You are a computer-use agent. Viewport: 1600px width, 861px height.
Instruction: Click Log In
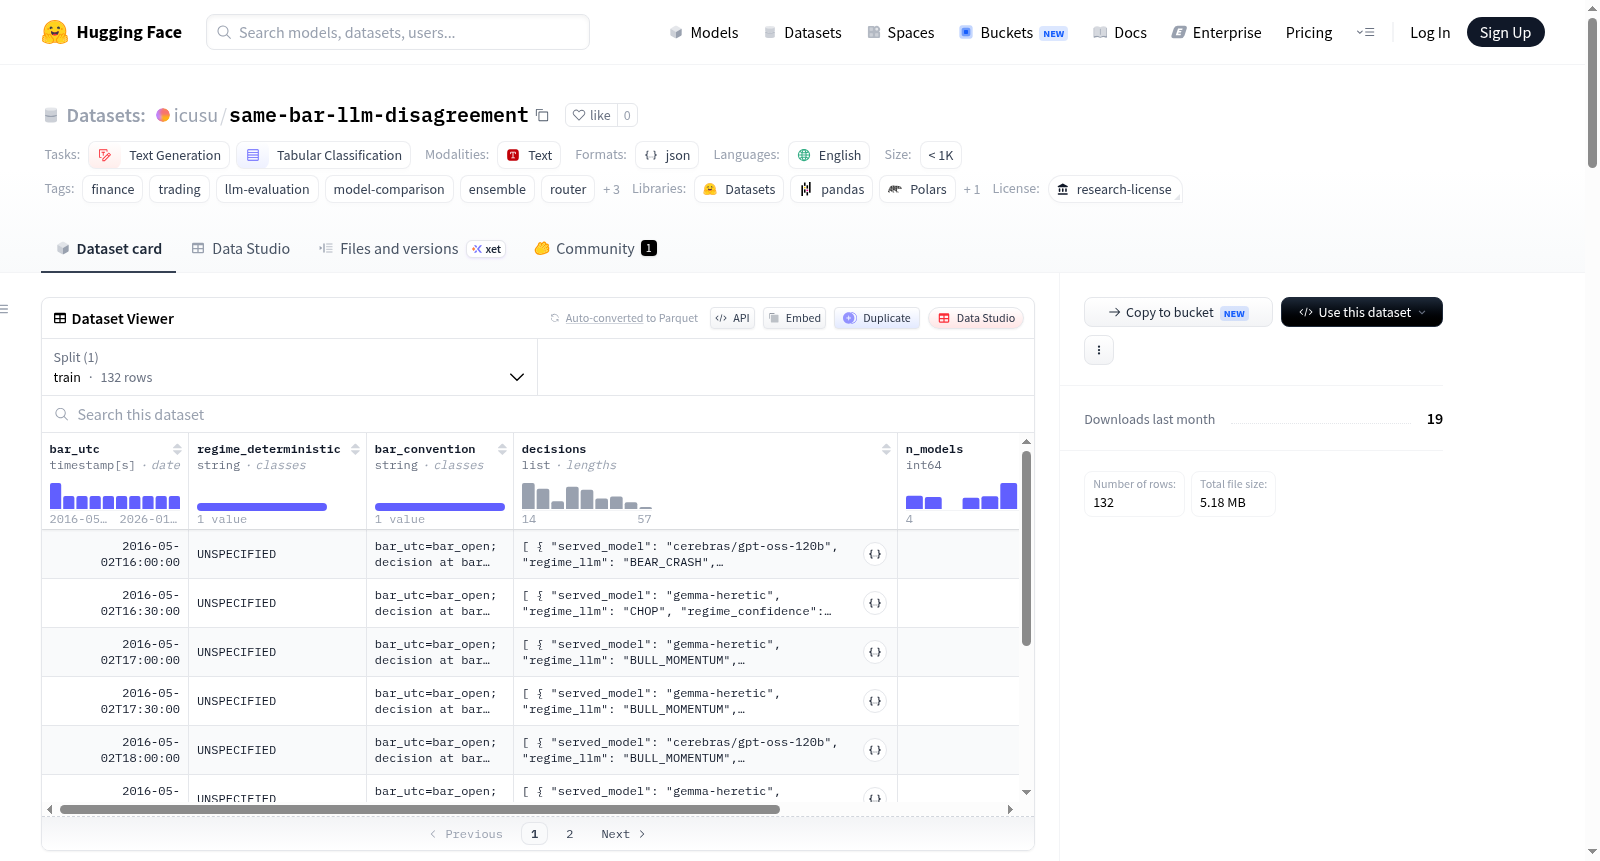[1430, 32]
